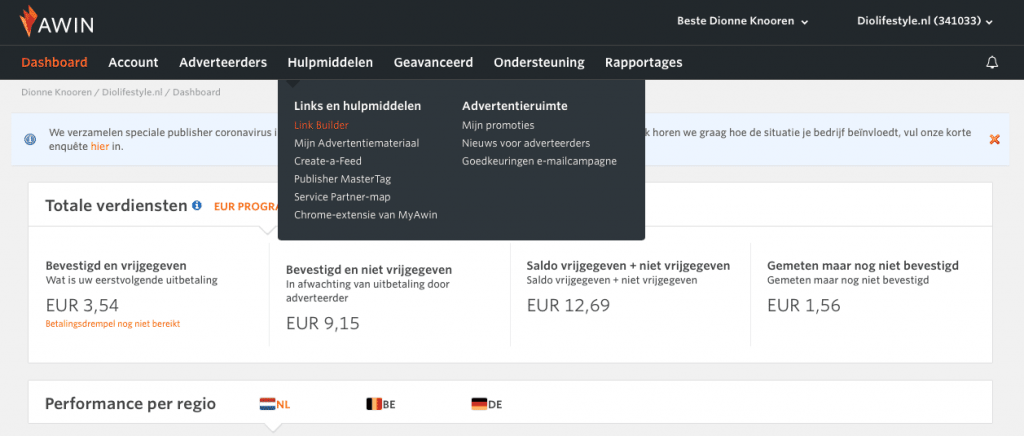
Task: Click Bevestigd en vrijgegeven label
Action: 116,266
